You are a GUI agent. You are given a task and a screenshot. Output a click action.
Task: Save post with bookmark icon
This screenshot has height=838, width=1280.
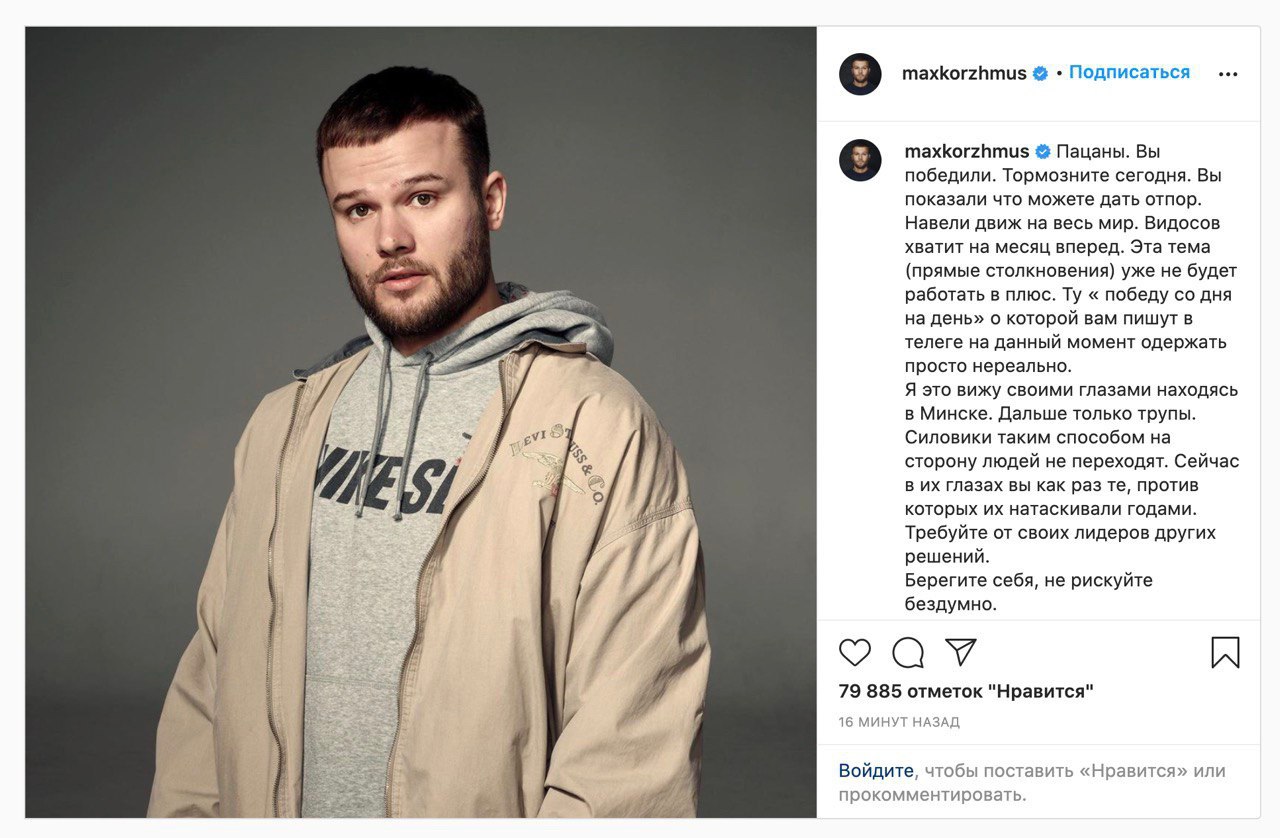click(x=1225, y=653)
